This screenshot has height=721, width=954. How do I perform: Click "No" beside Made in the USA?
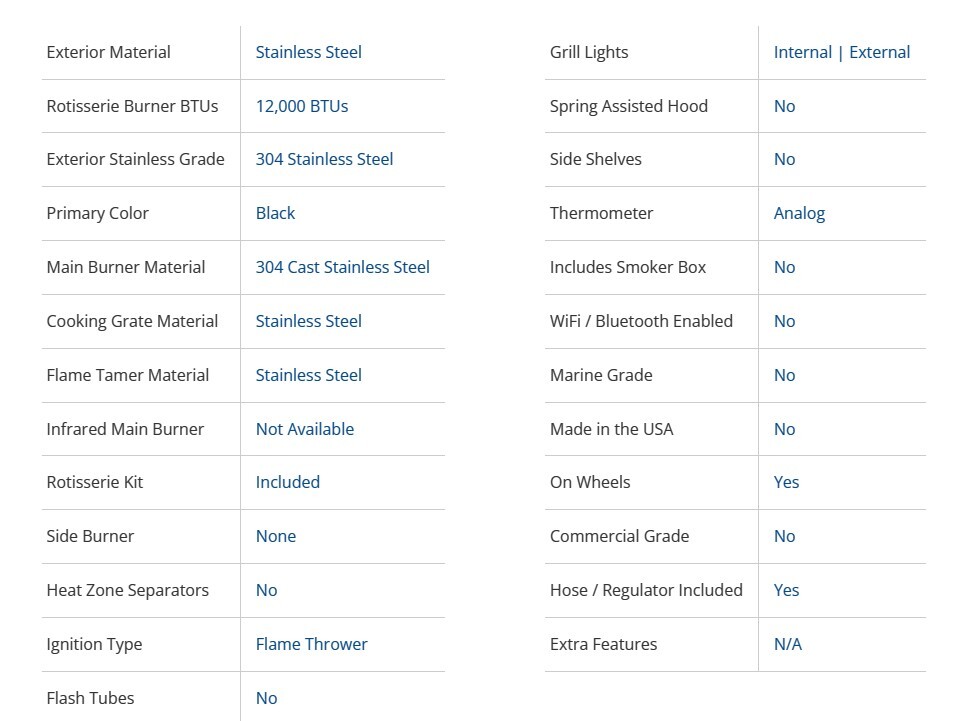tap(784, 429)
